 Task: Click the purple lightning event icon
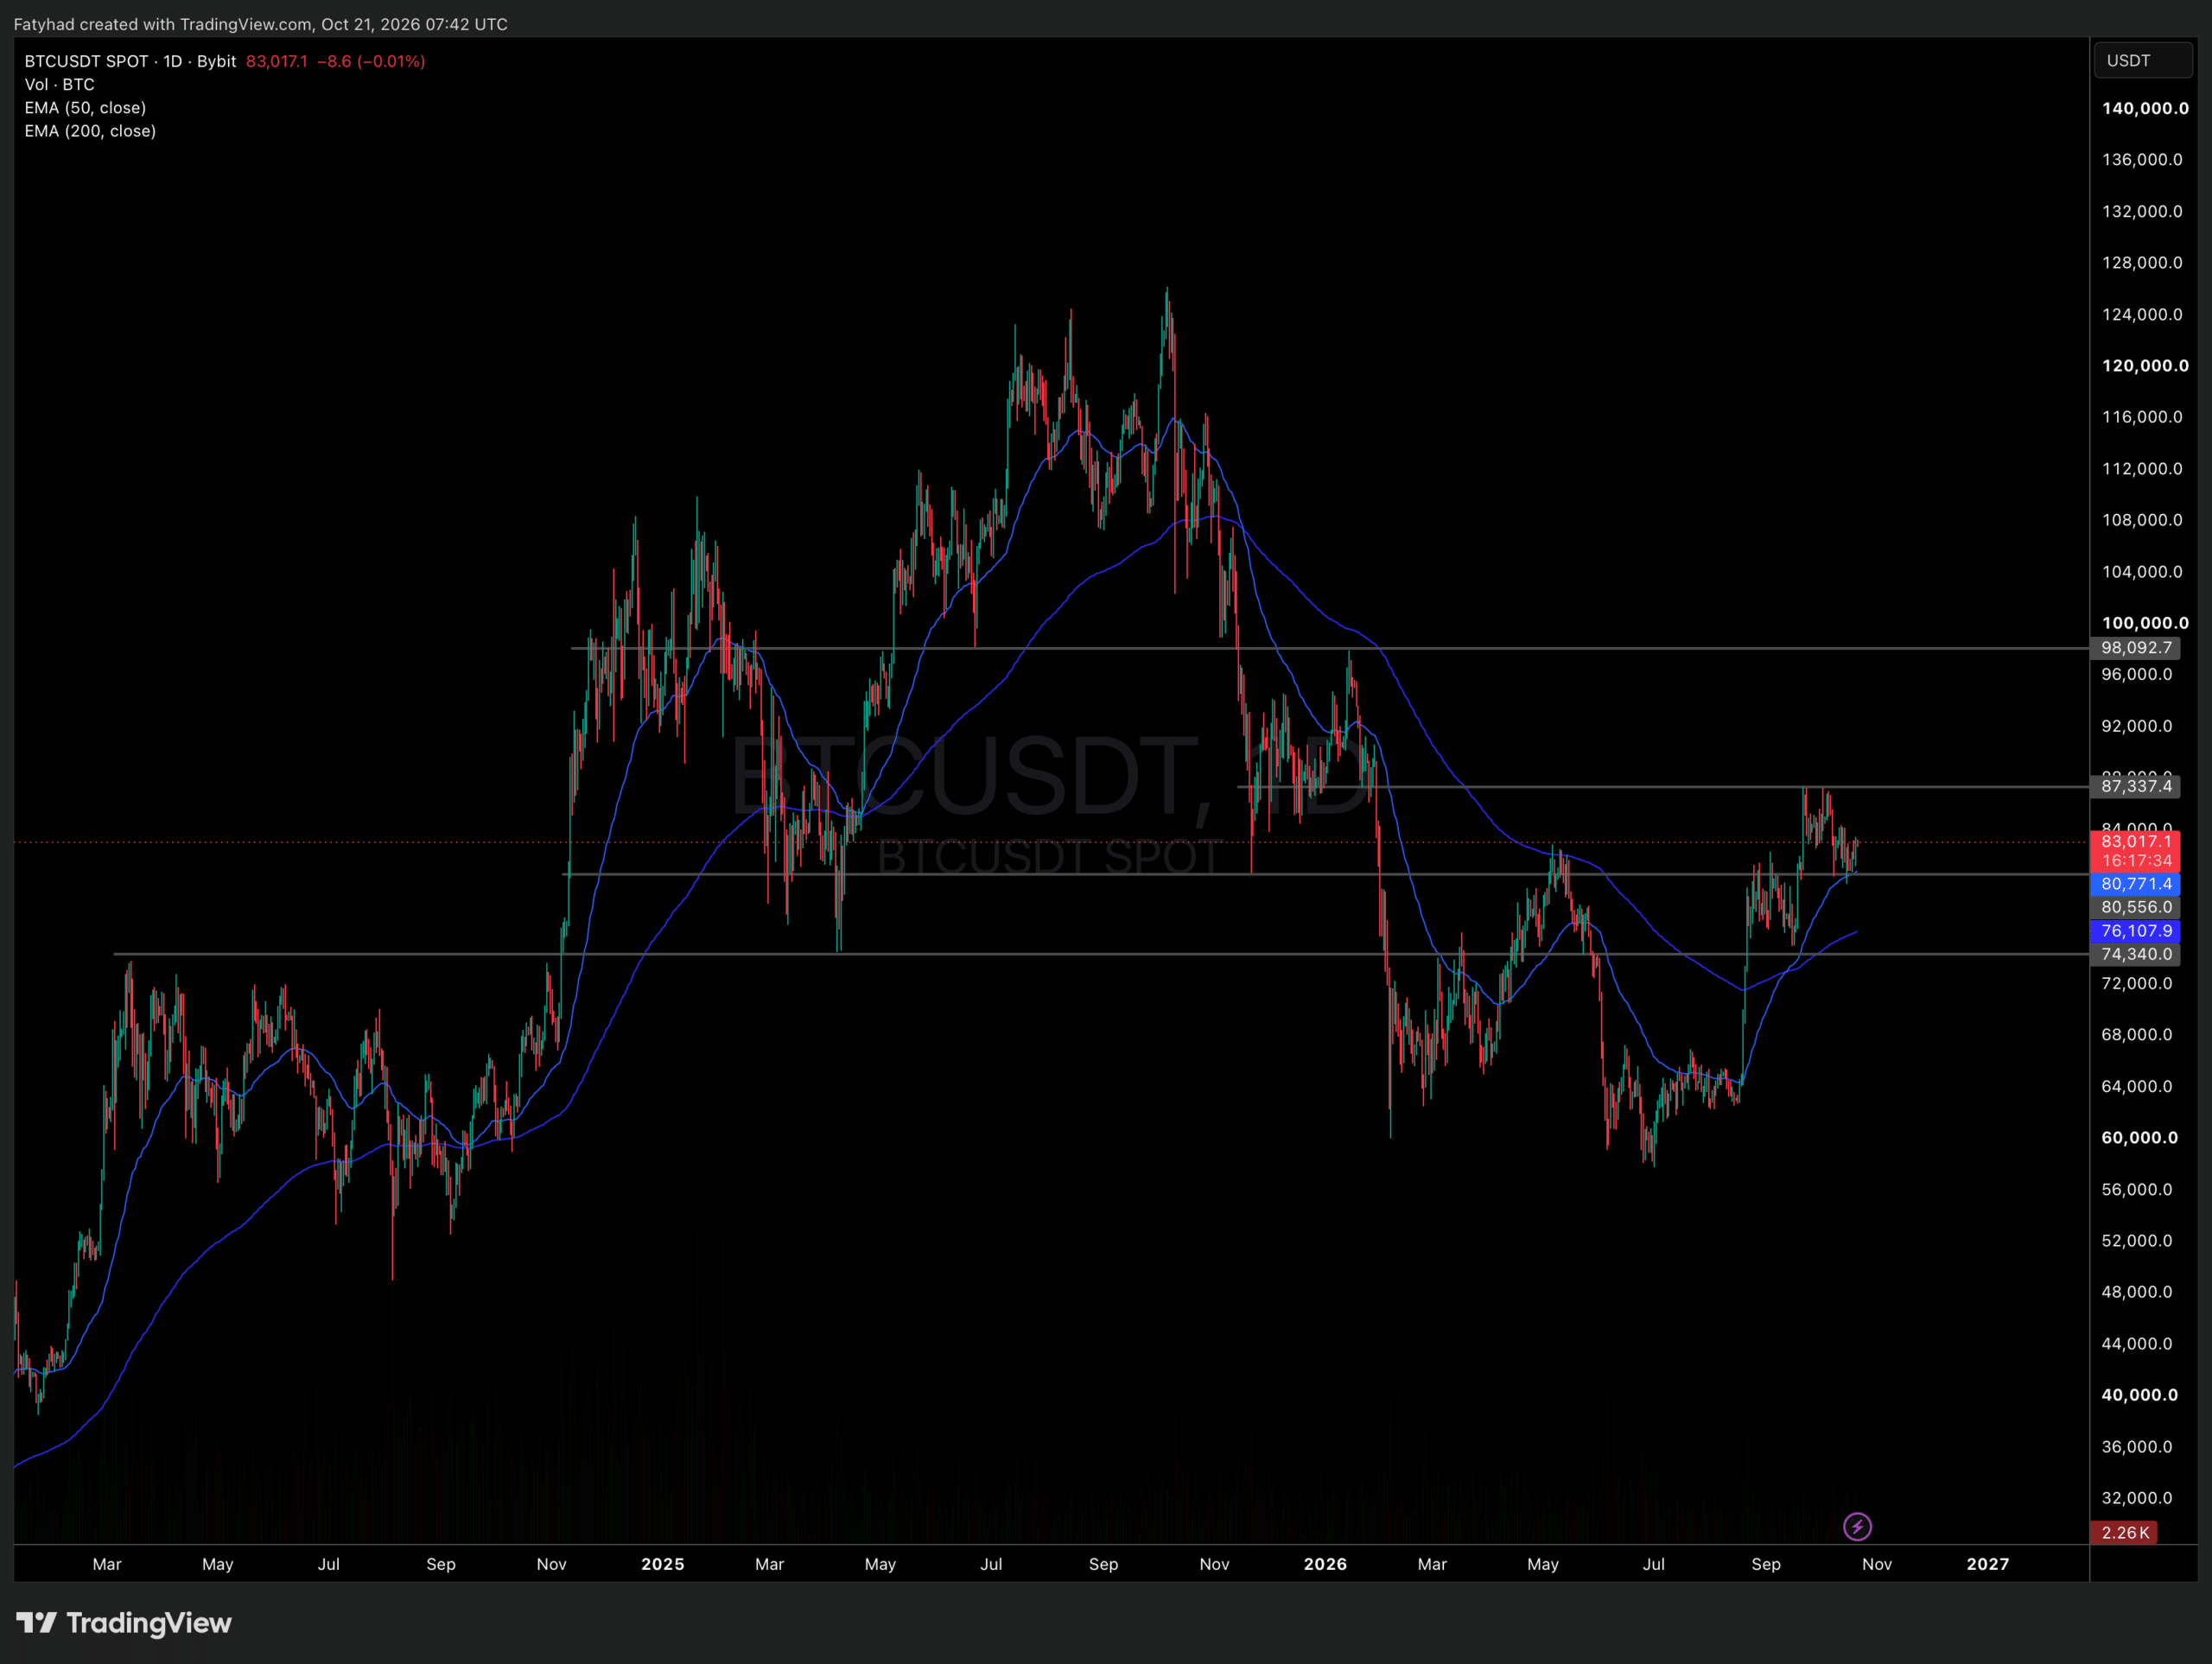1857,1527
